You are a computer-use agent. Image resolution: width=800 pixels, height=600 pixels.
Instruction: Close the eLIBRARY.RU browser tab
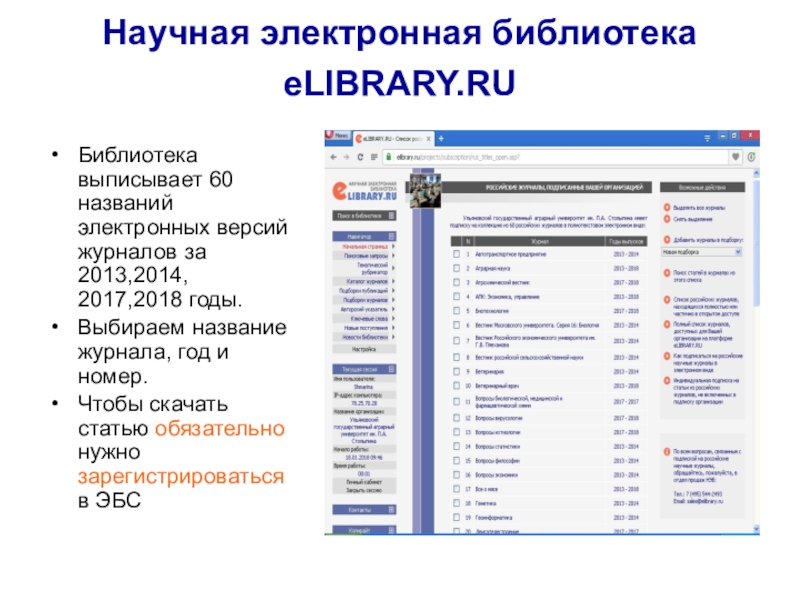point(429,139)
